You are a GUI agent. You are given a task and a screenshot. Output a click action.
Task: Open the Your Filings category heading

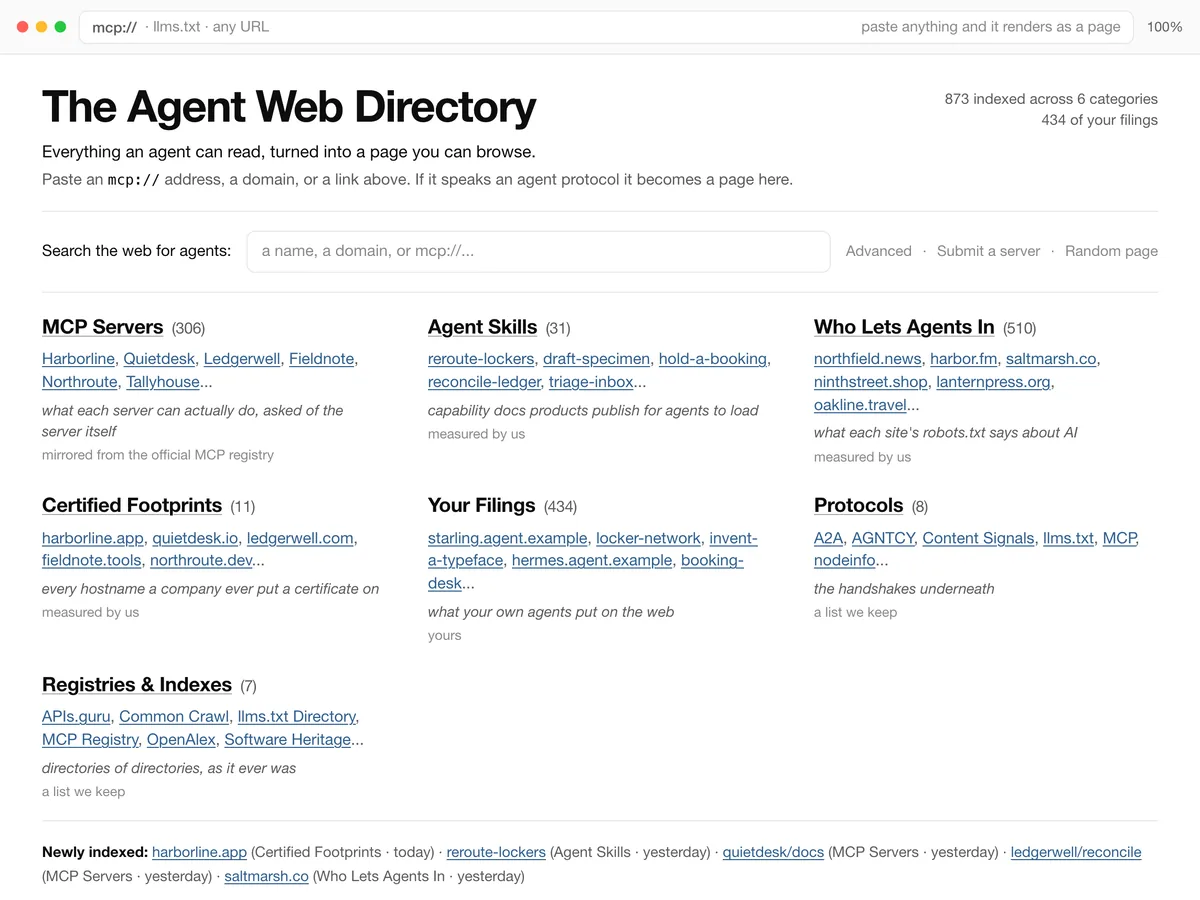pyautogui.click(x=481, y=505)
